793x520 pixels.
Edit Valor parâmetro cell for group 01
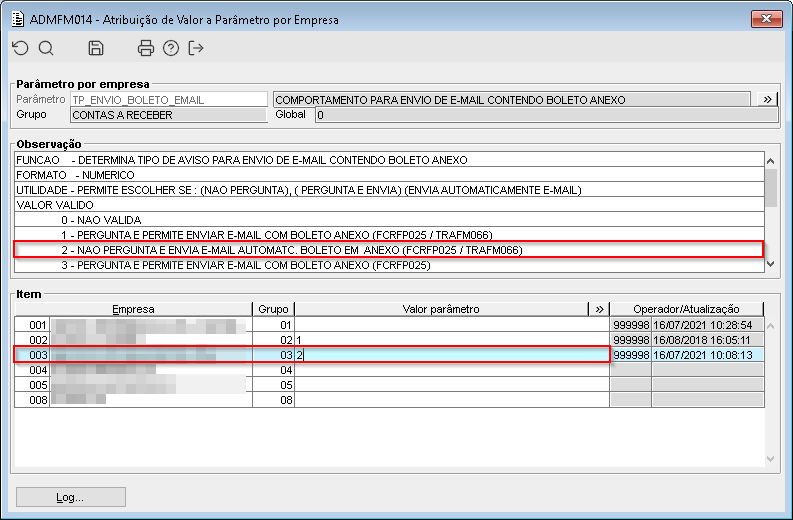tap(452, 325)
